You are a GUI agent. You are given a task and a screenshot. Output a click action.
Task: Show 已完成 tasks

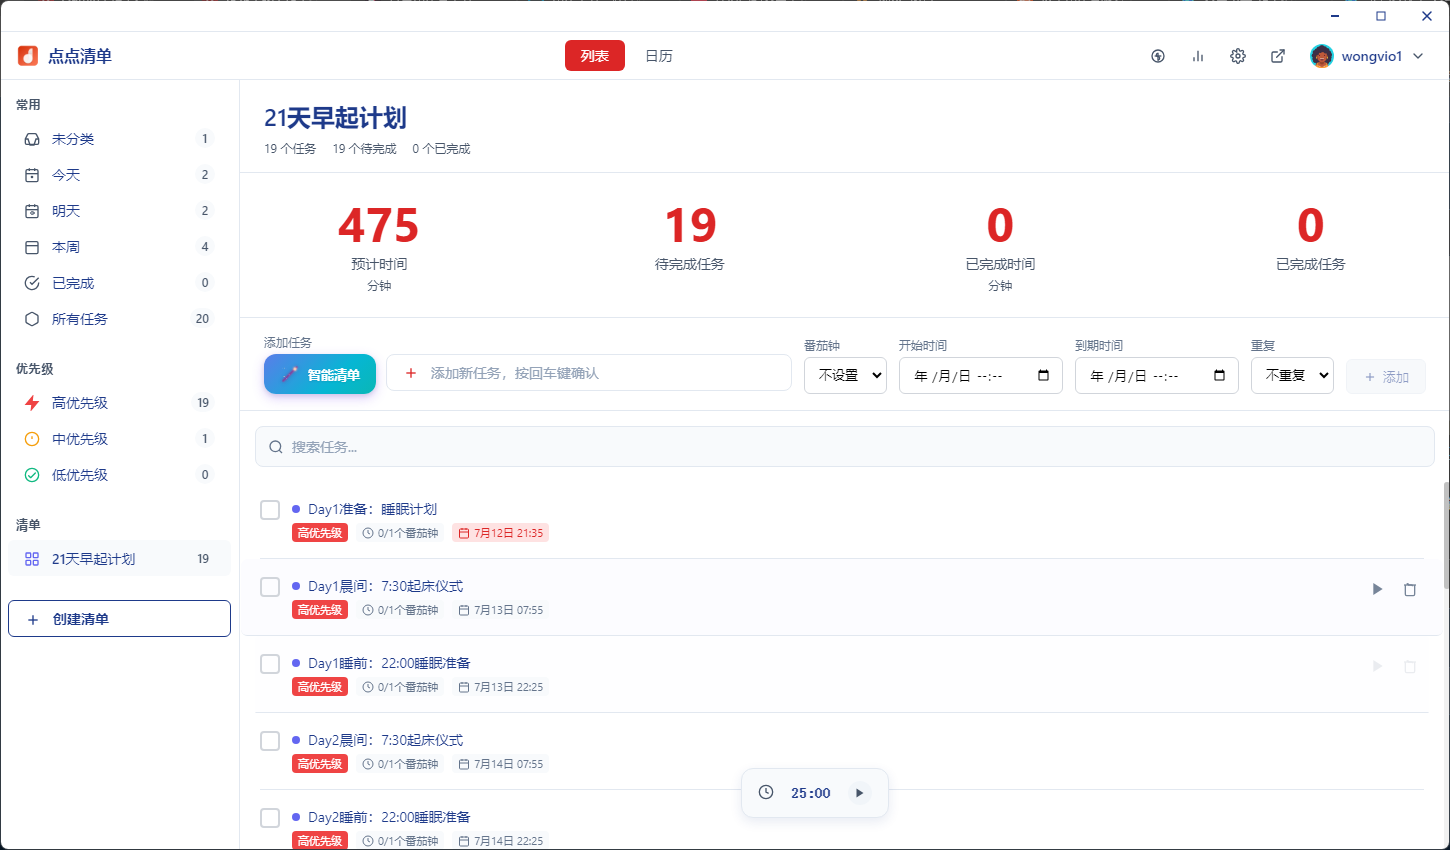[x=119, y=283]
